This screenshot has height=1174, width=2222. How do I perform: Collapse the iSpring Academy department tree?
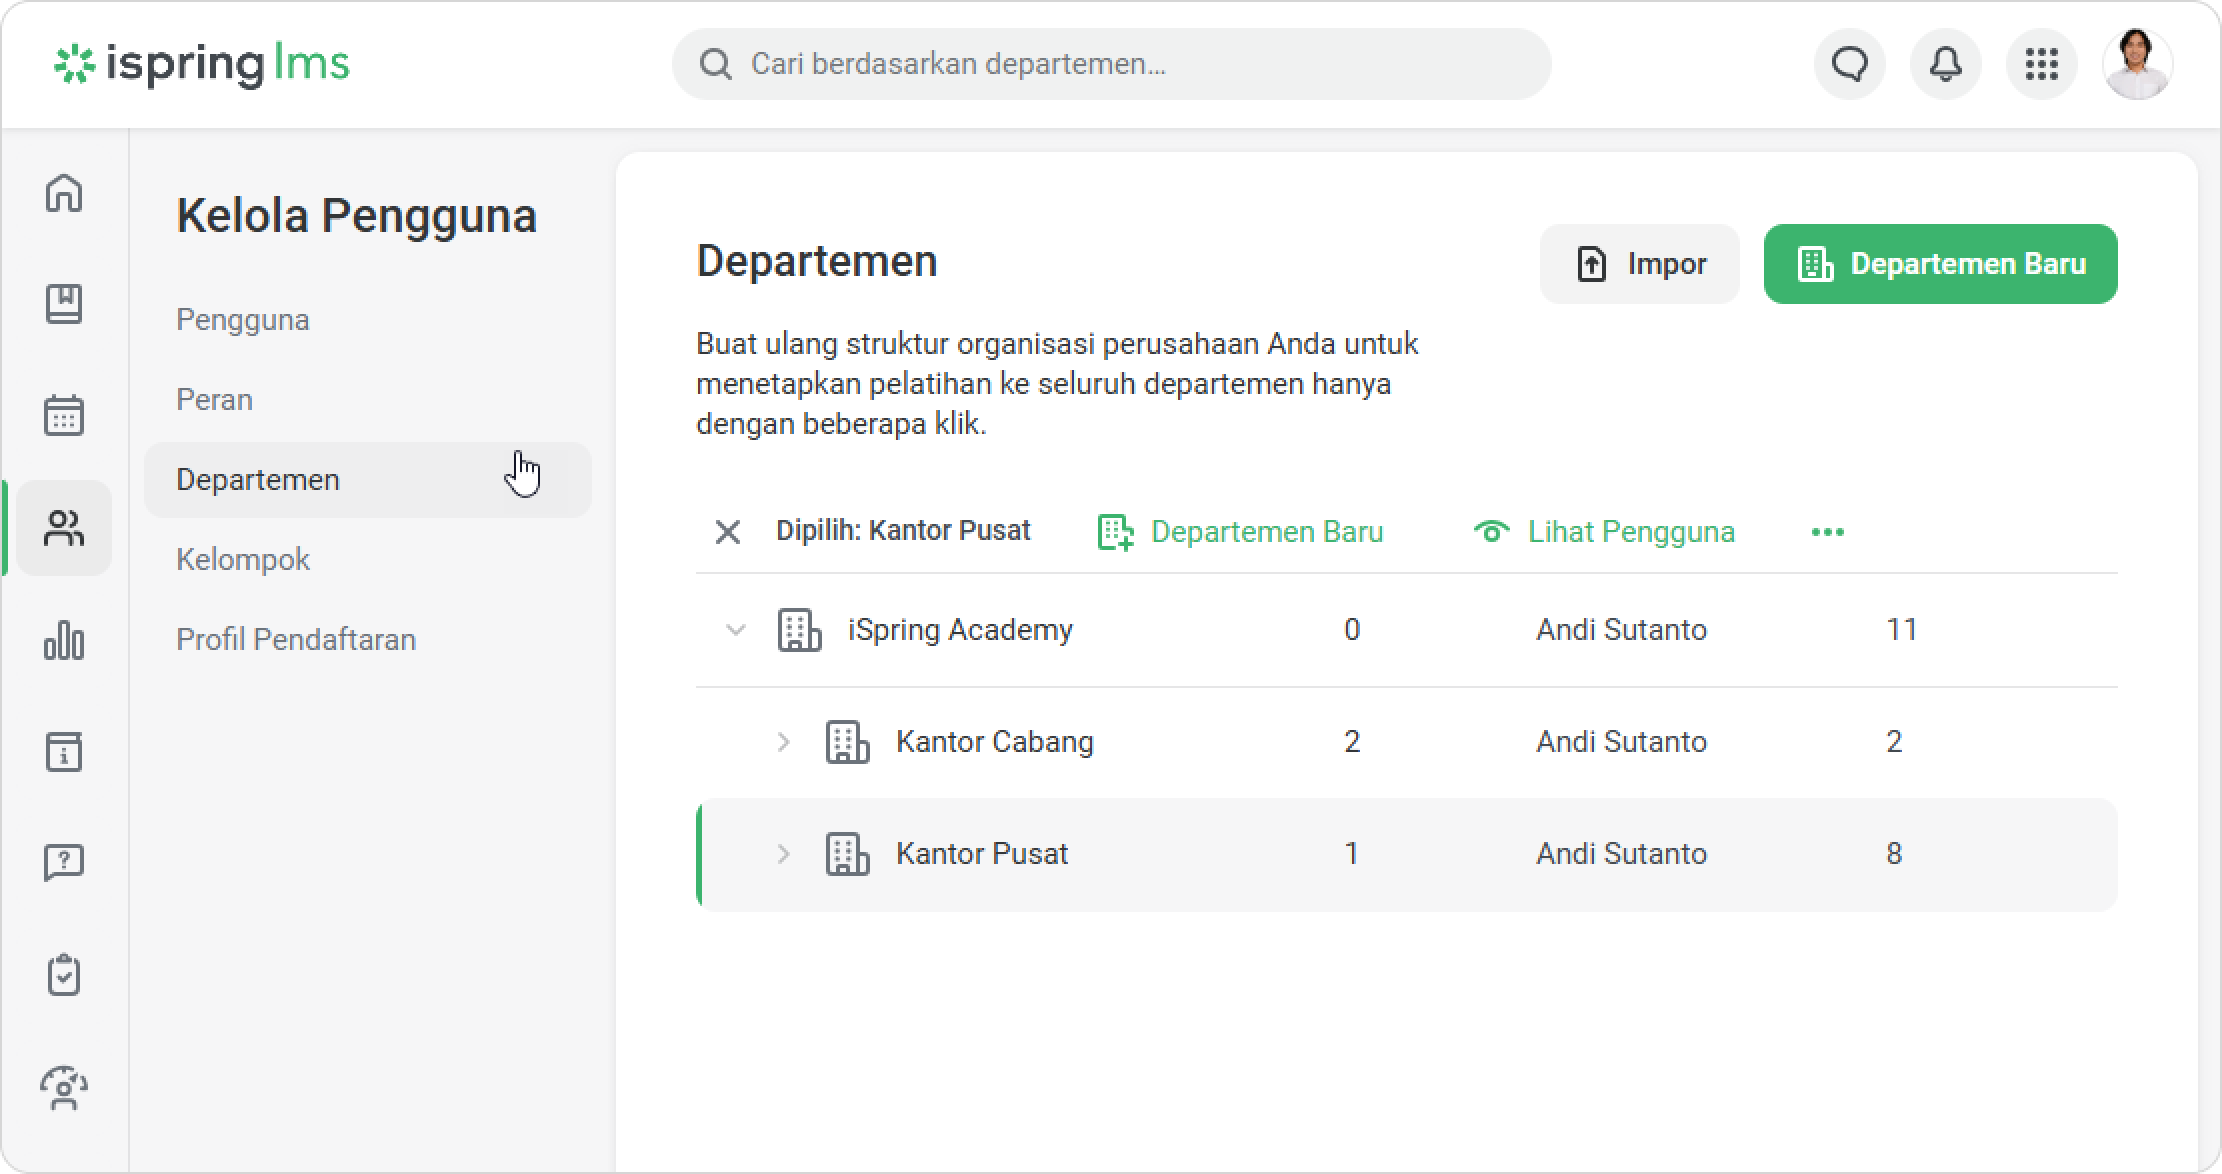pos(735,630)
